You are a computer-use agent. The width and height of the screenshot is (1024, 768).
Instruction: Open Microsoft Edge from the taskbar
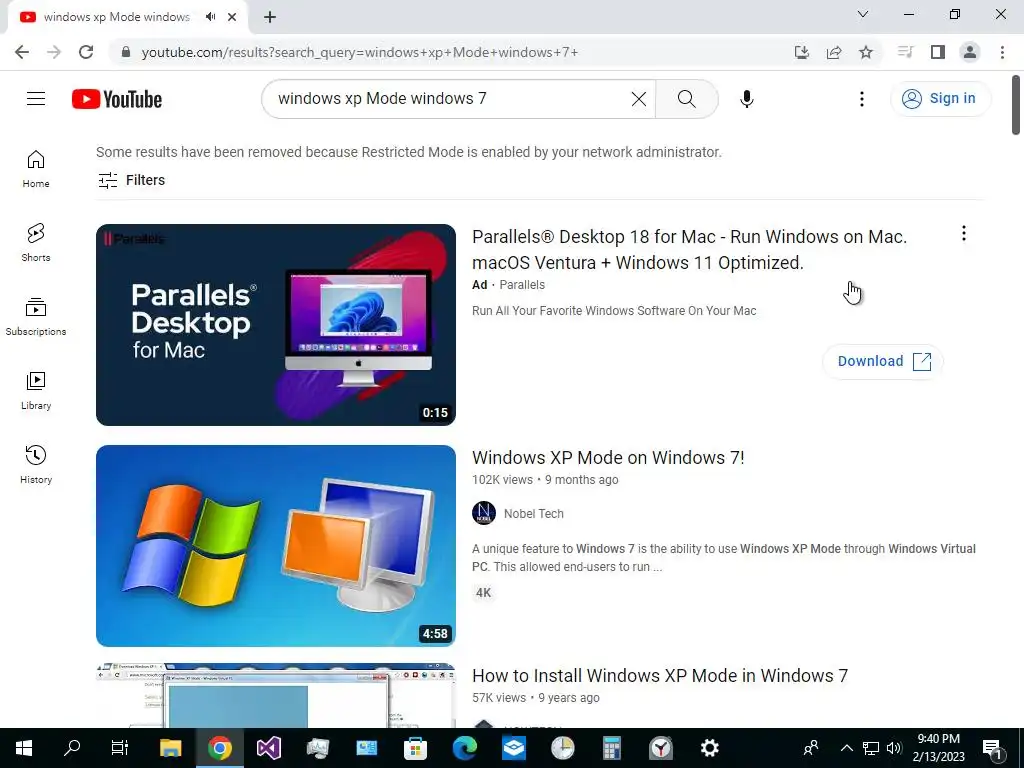(464, 748)
